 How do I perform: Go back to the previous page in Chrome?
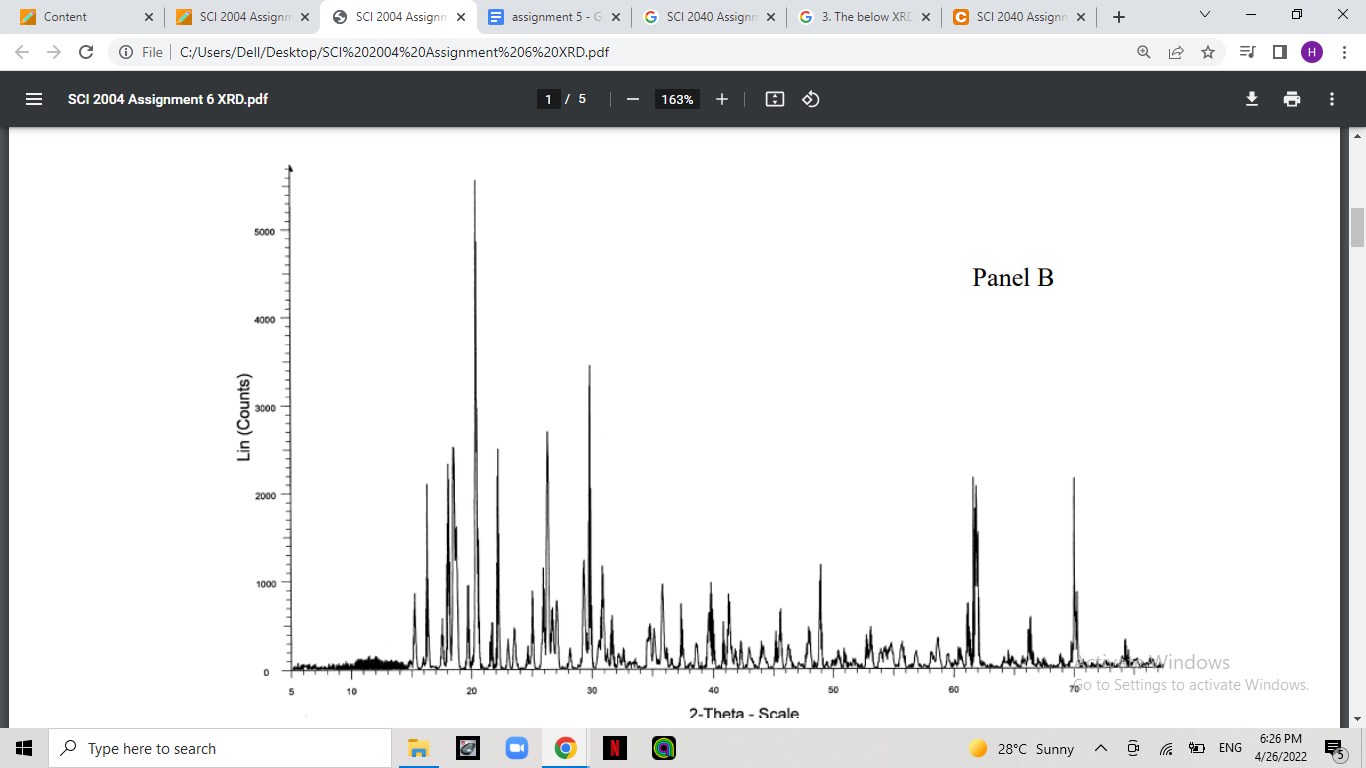pyautogui.click(x=22, y=52)
